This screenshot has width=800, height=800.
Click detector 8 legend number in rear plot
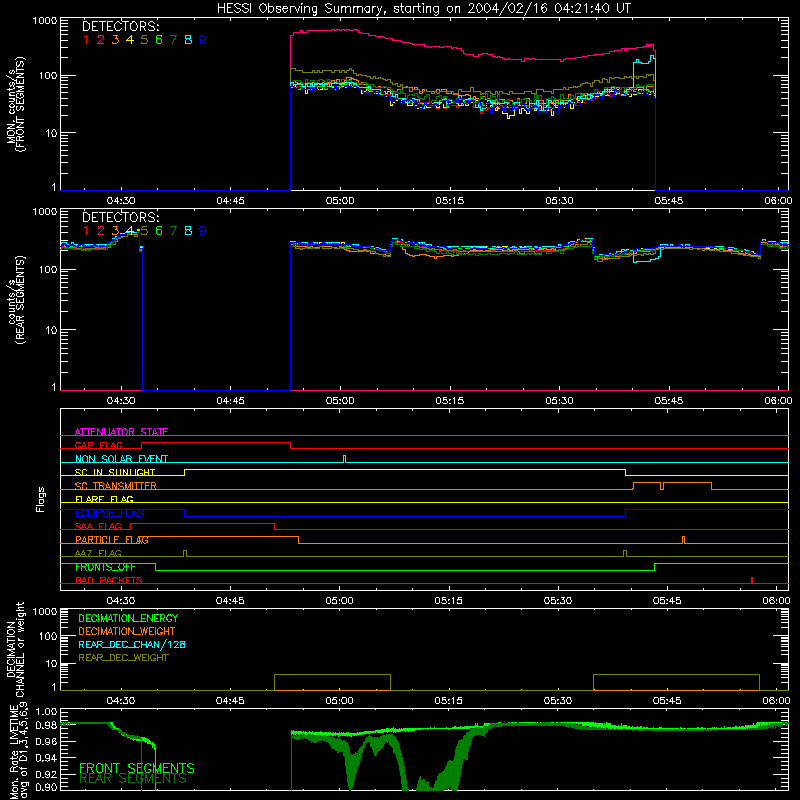coord(188,231)
